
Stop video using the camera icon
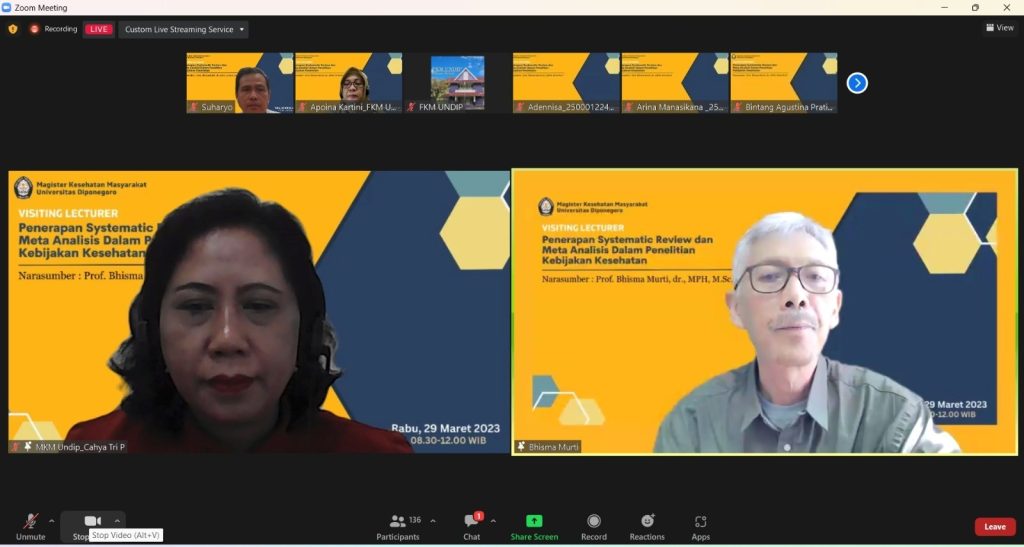pos(92,521)
